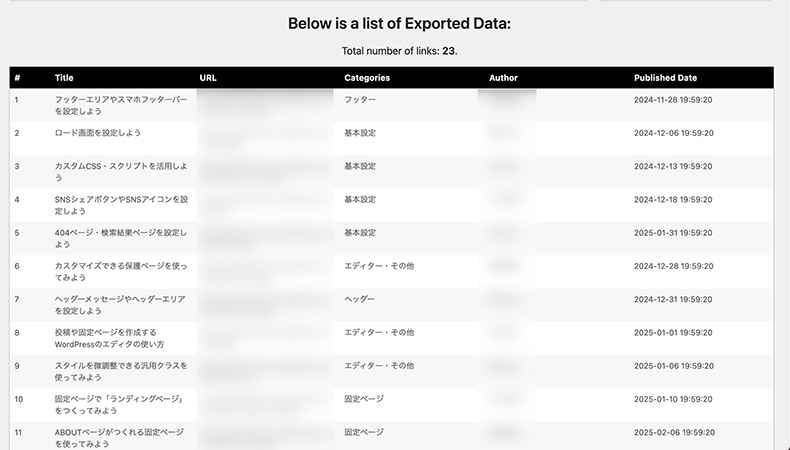This screenshot has width=790, height=450.
Task: Click the "Total number of links: 23" text
Action: coord(399,50)
